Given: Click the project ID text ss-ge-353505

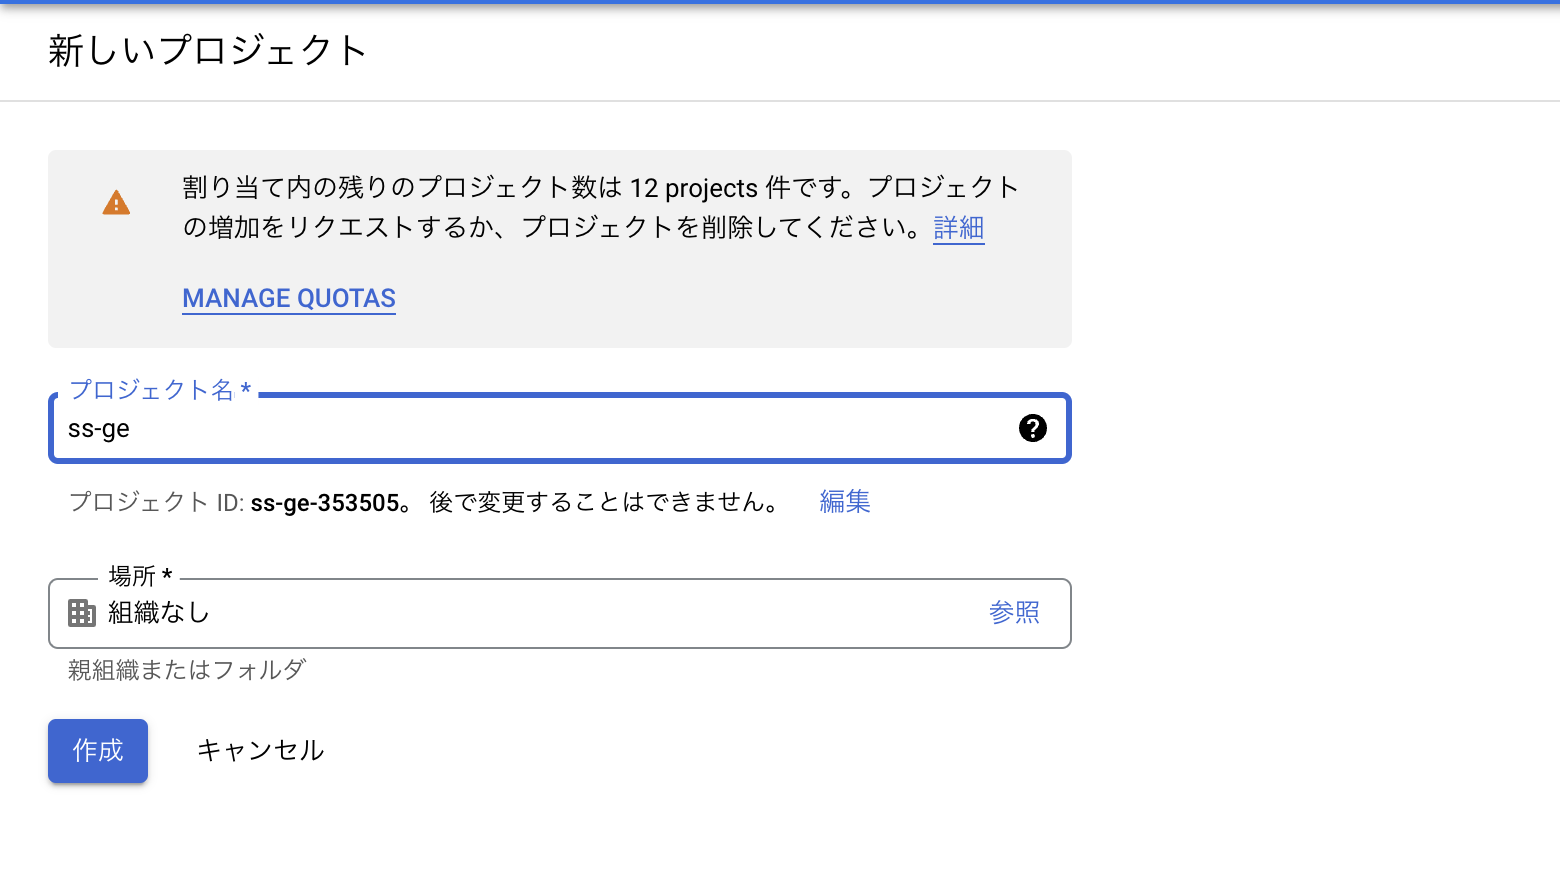Looking at the screenshot, I should [x=325, y=501].
